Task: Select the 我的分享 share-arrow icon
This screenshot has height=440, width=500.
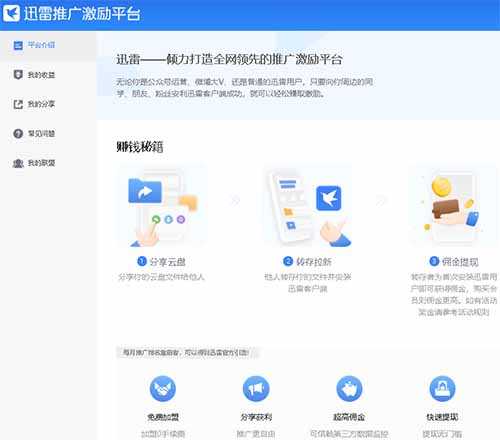Action: click(18, 104)
